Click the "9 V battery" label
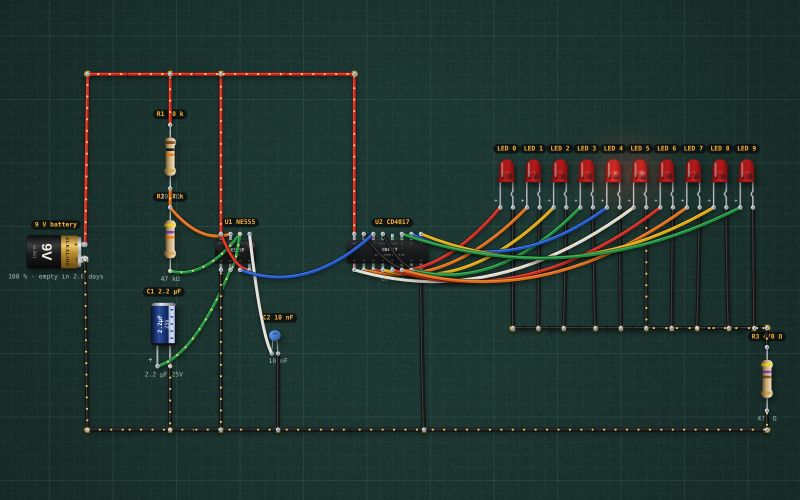This screenshot has height=500, width=800. coord(56,224)
